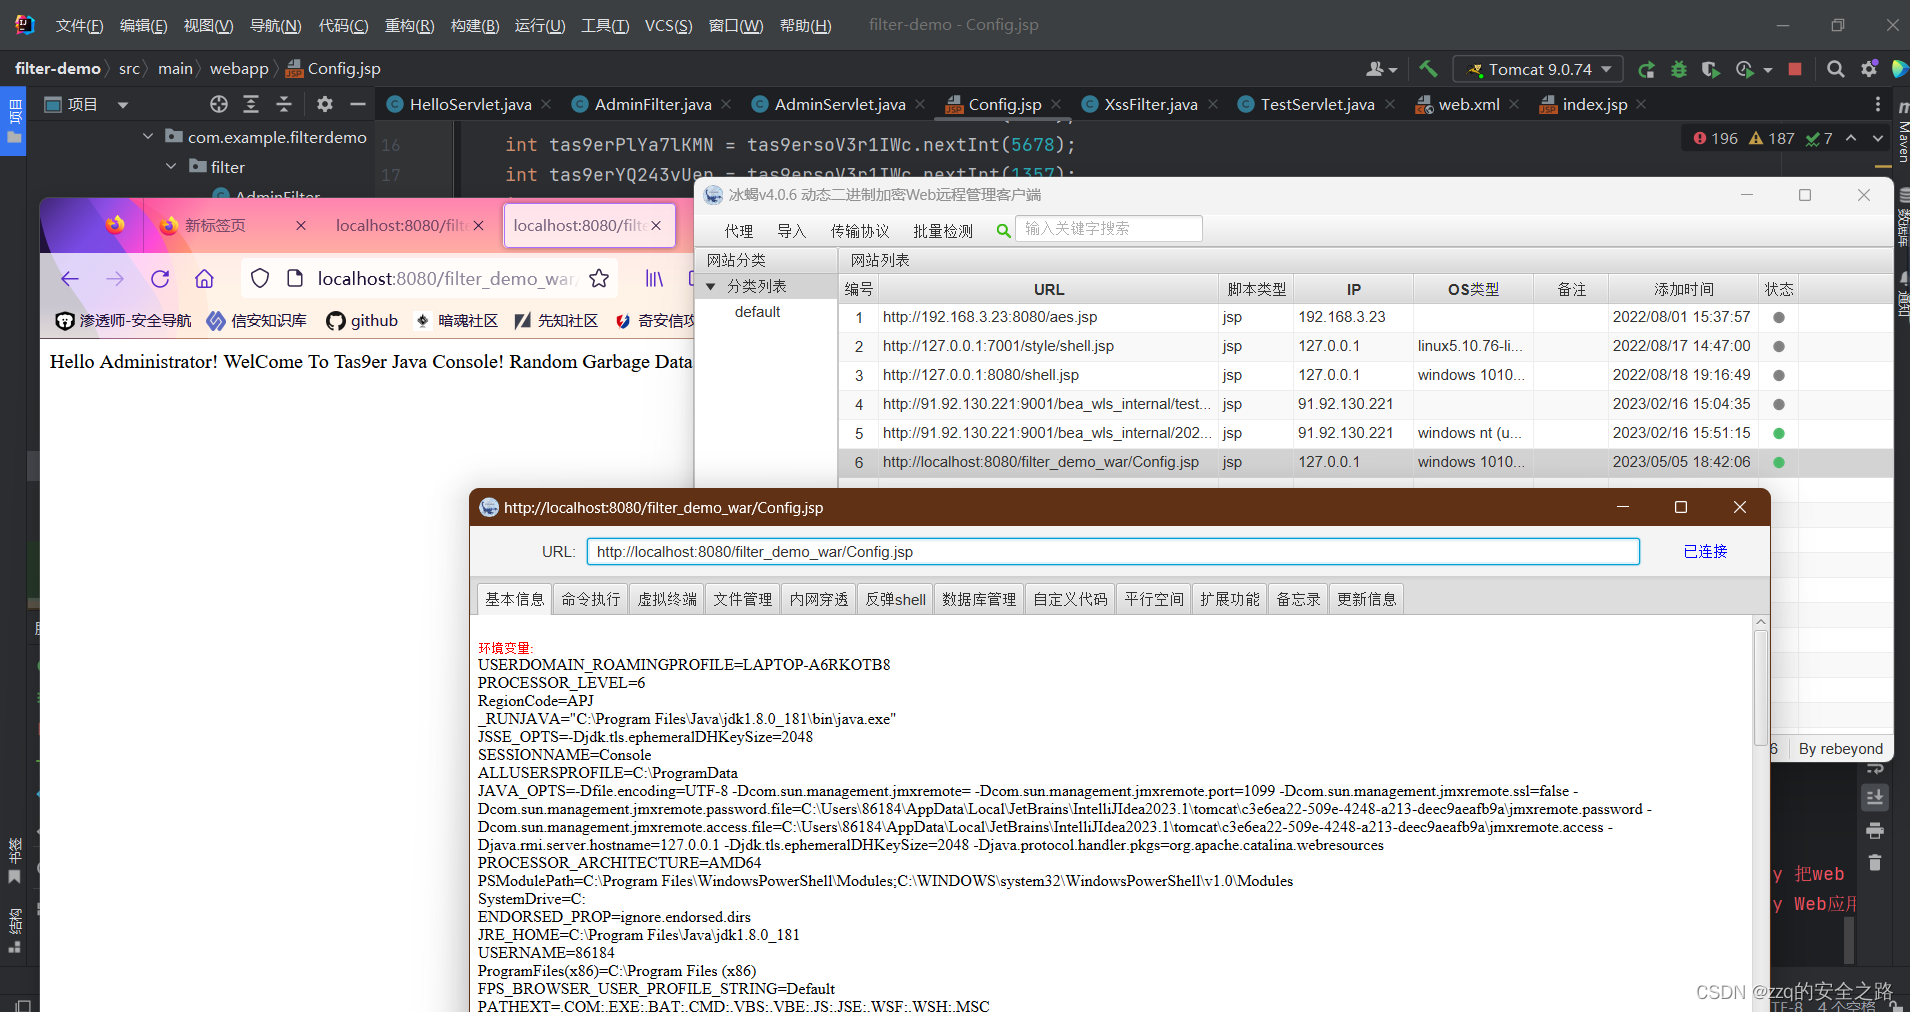Click the trash icon in the right side panel

tap(1875, 862)
